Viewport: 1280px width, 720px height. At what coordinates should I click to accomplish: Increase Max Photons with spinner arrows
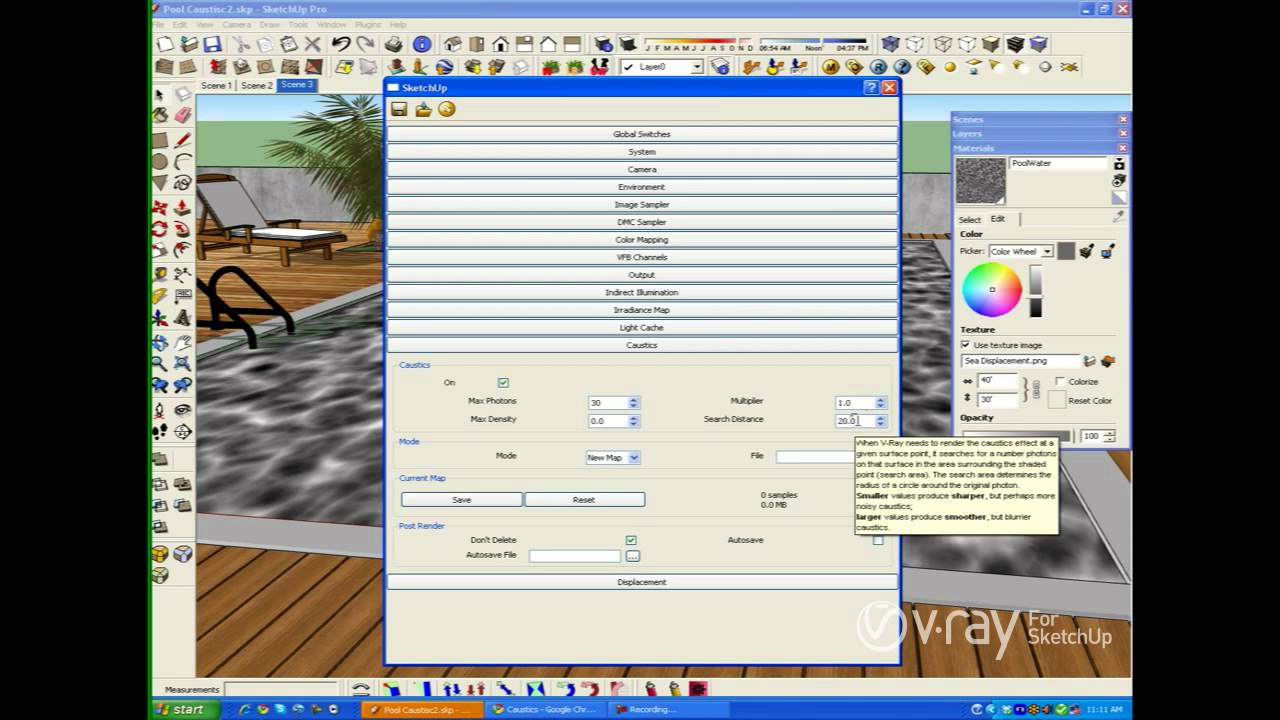633,402
